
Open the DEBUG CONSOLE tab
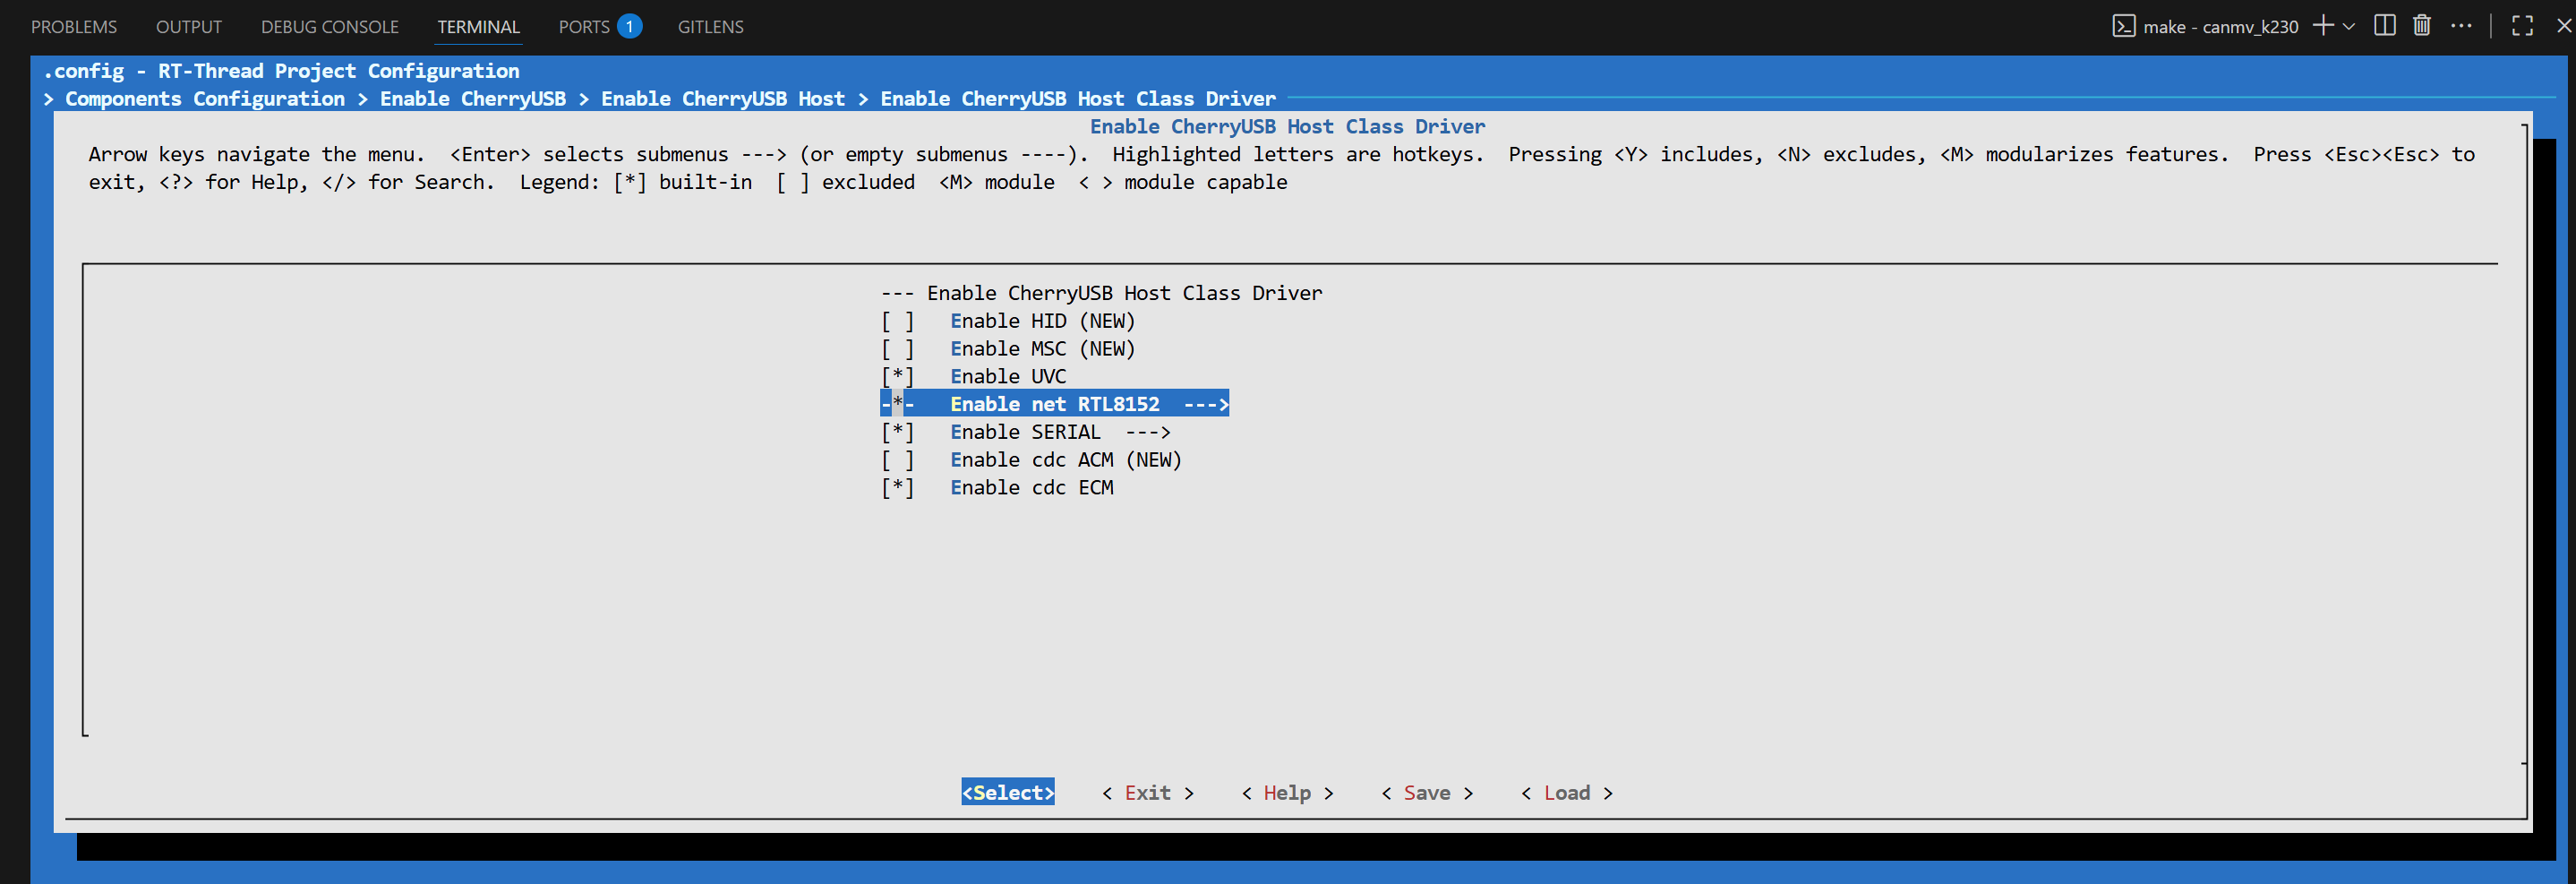point(329,27)
